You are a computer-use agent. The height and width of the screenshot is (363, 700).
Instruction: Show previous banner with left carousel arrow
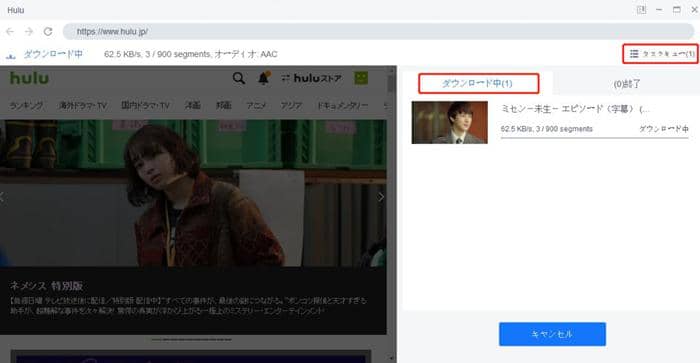[2, 197]
